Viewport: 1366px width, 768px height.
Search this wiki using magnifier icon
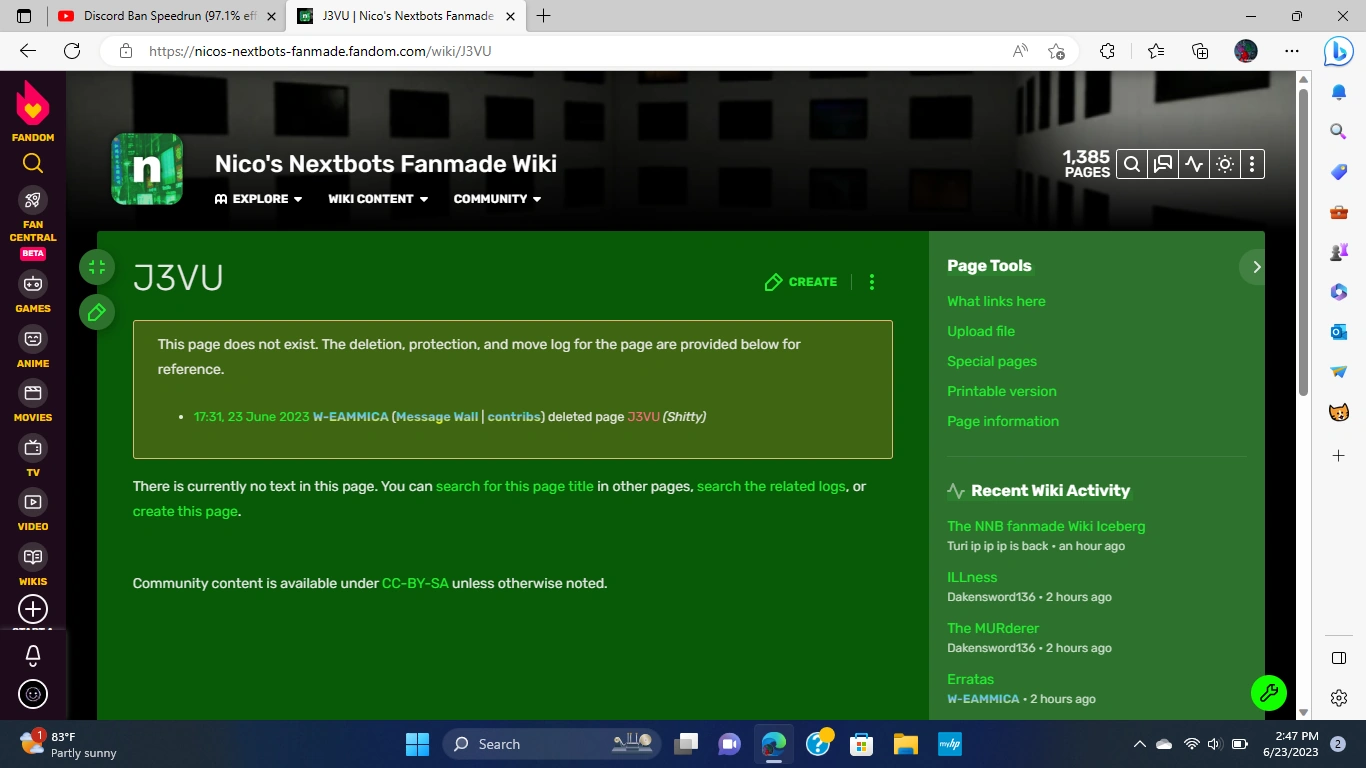click(1131, 165)
